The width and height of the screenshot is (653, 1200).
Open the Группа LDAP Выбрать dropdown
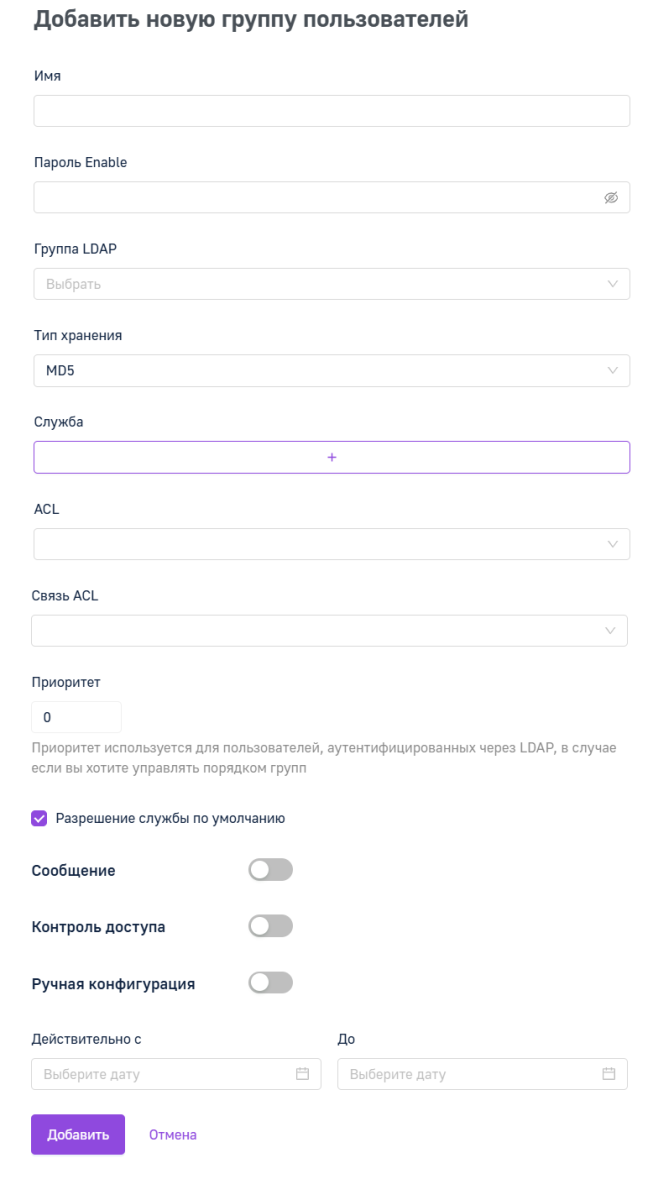point(332,284)
